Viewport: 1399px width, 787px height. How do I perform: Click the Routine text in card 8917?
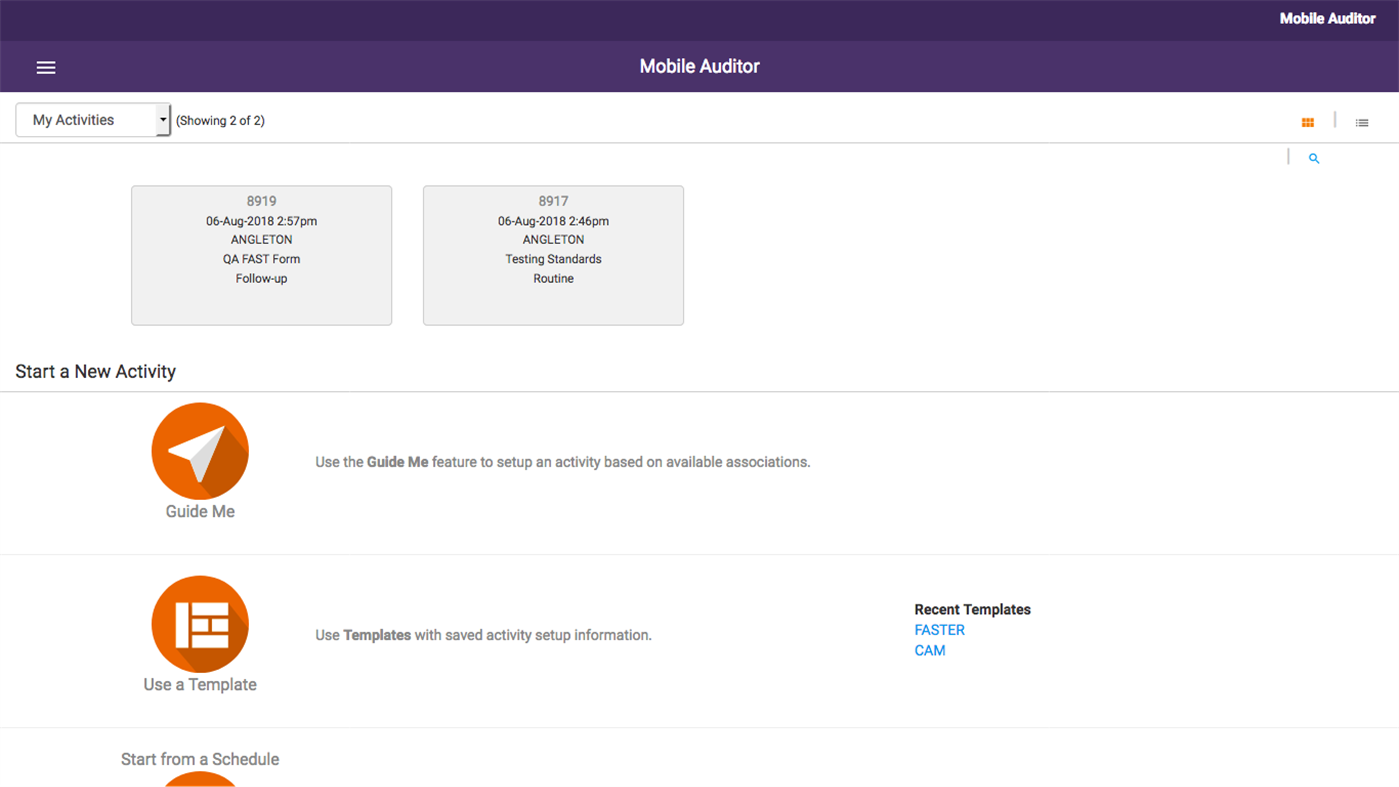coord(553,279)
